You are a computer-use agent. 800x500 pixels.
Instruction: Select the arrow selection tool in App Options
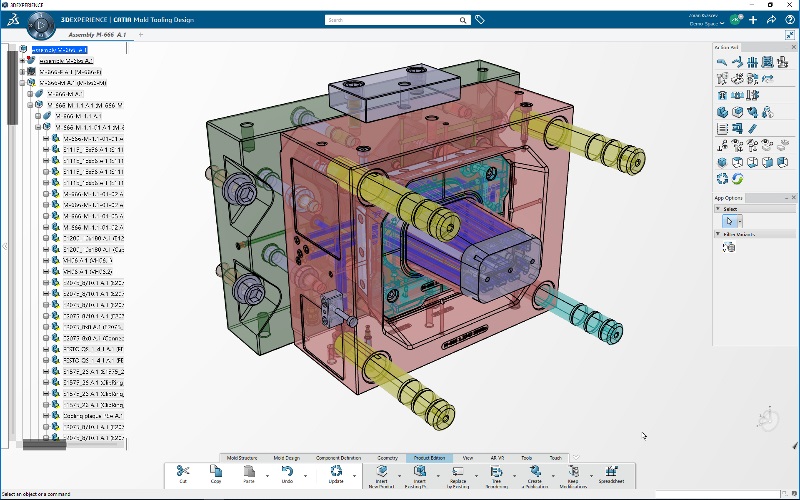pyautogui.click(x=729, y=221)
